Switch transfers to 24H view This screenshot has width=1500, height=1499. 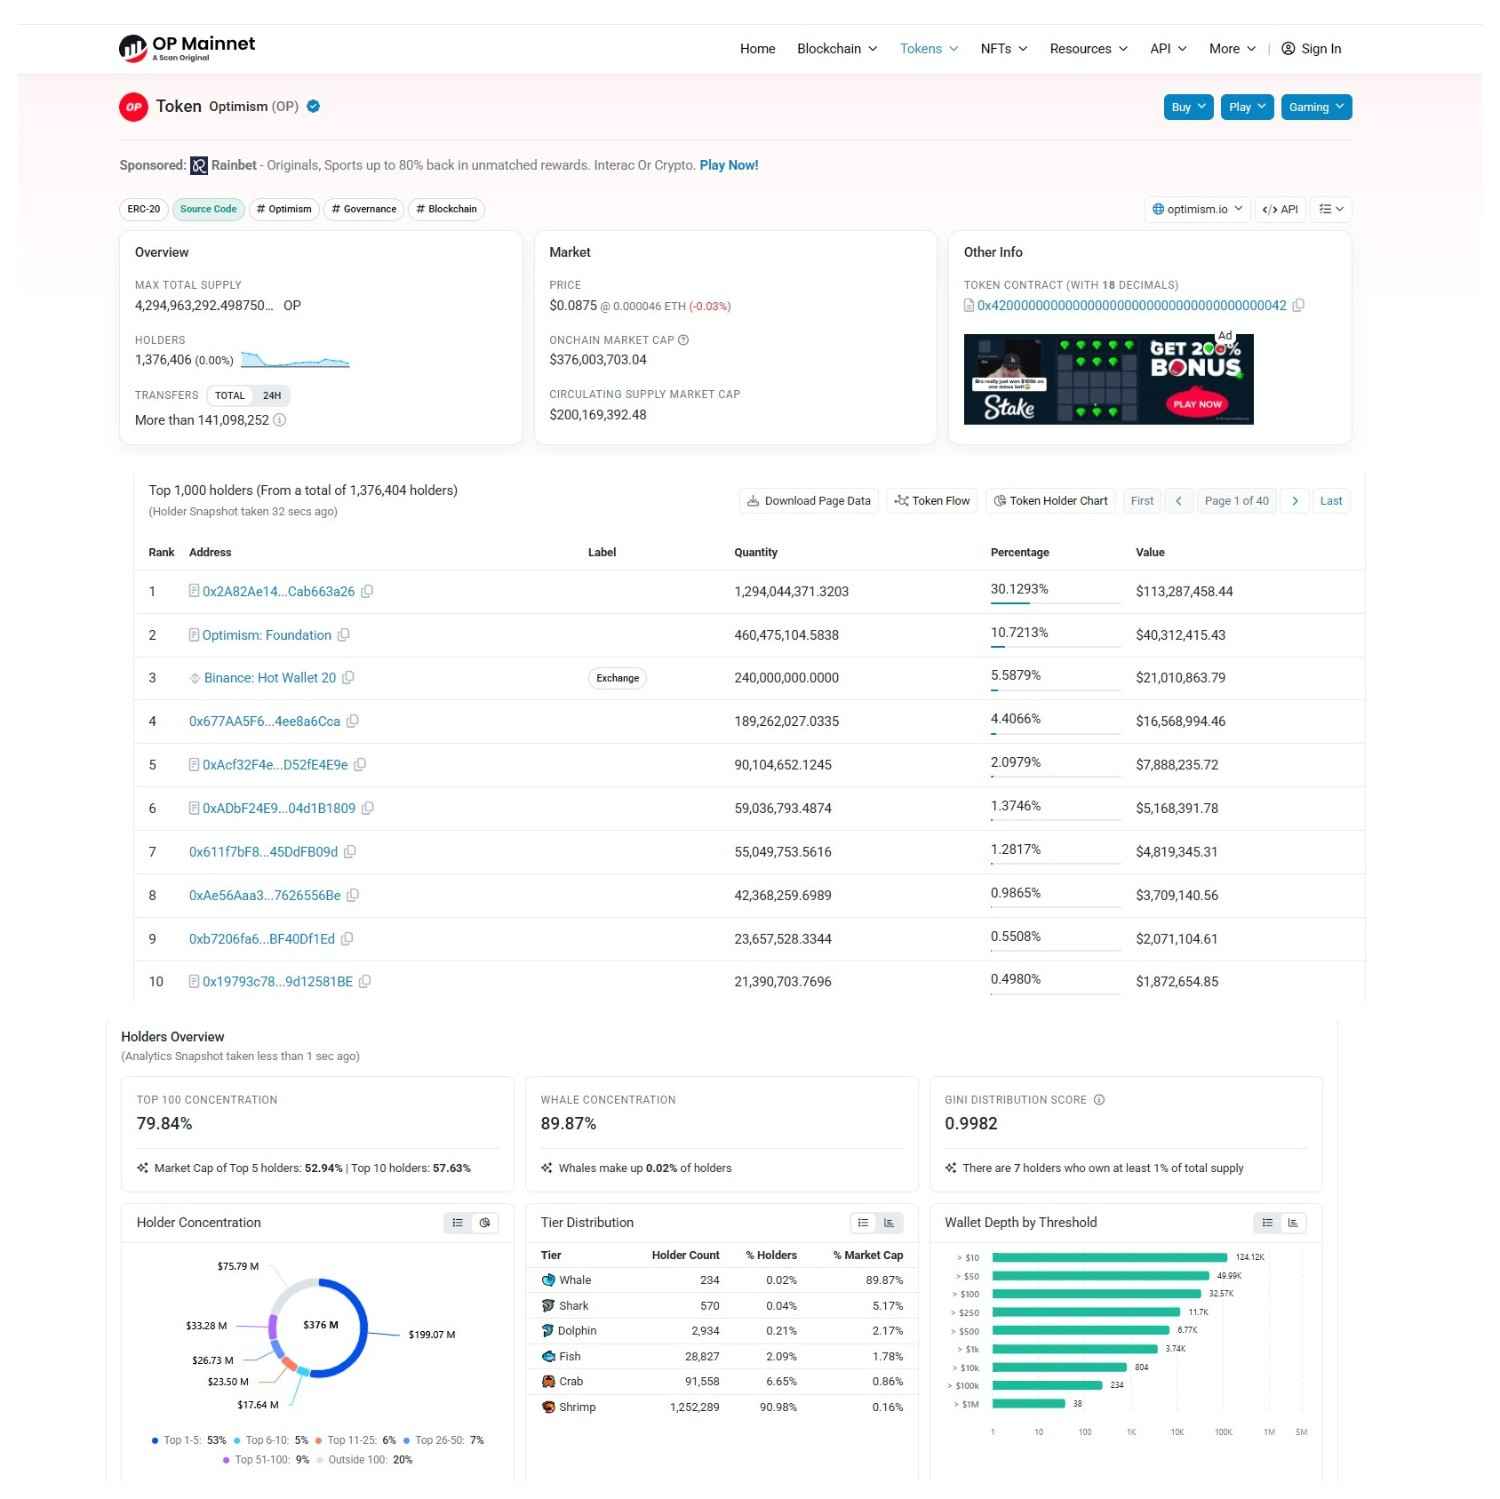272,395
